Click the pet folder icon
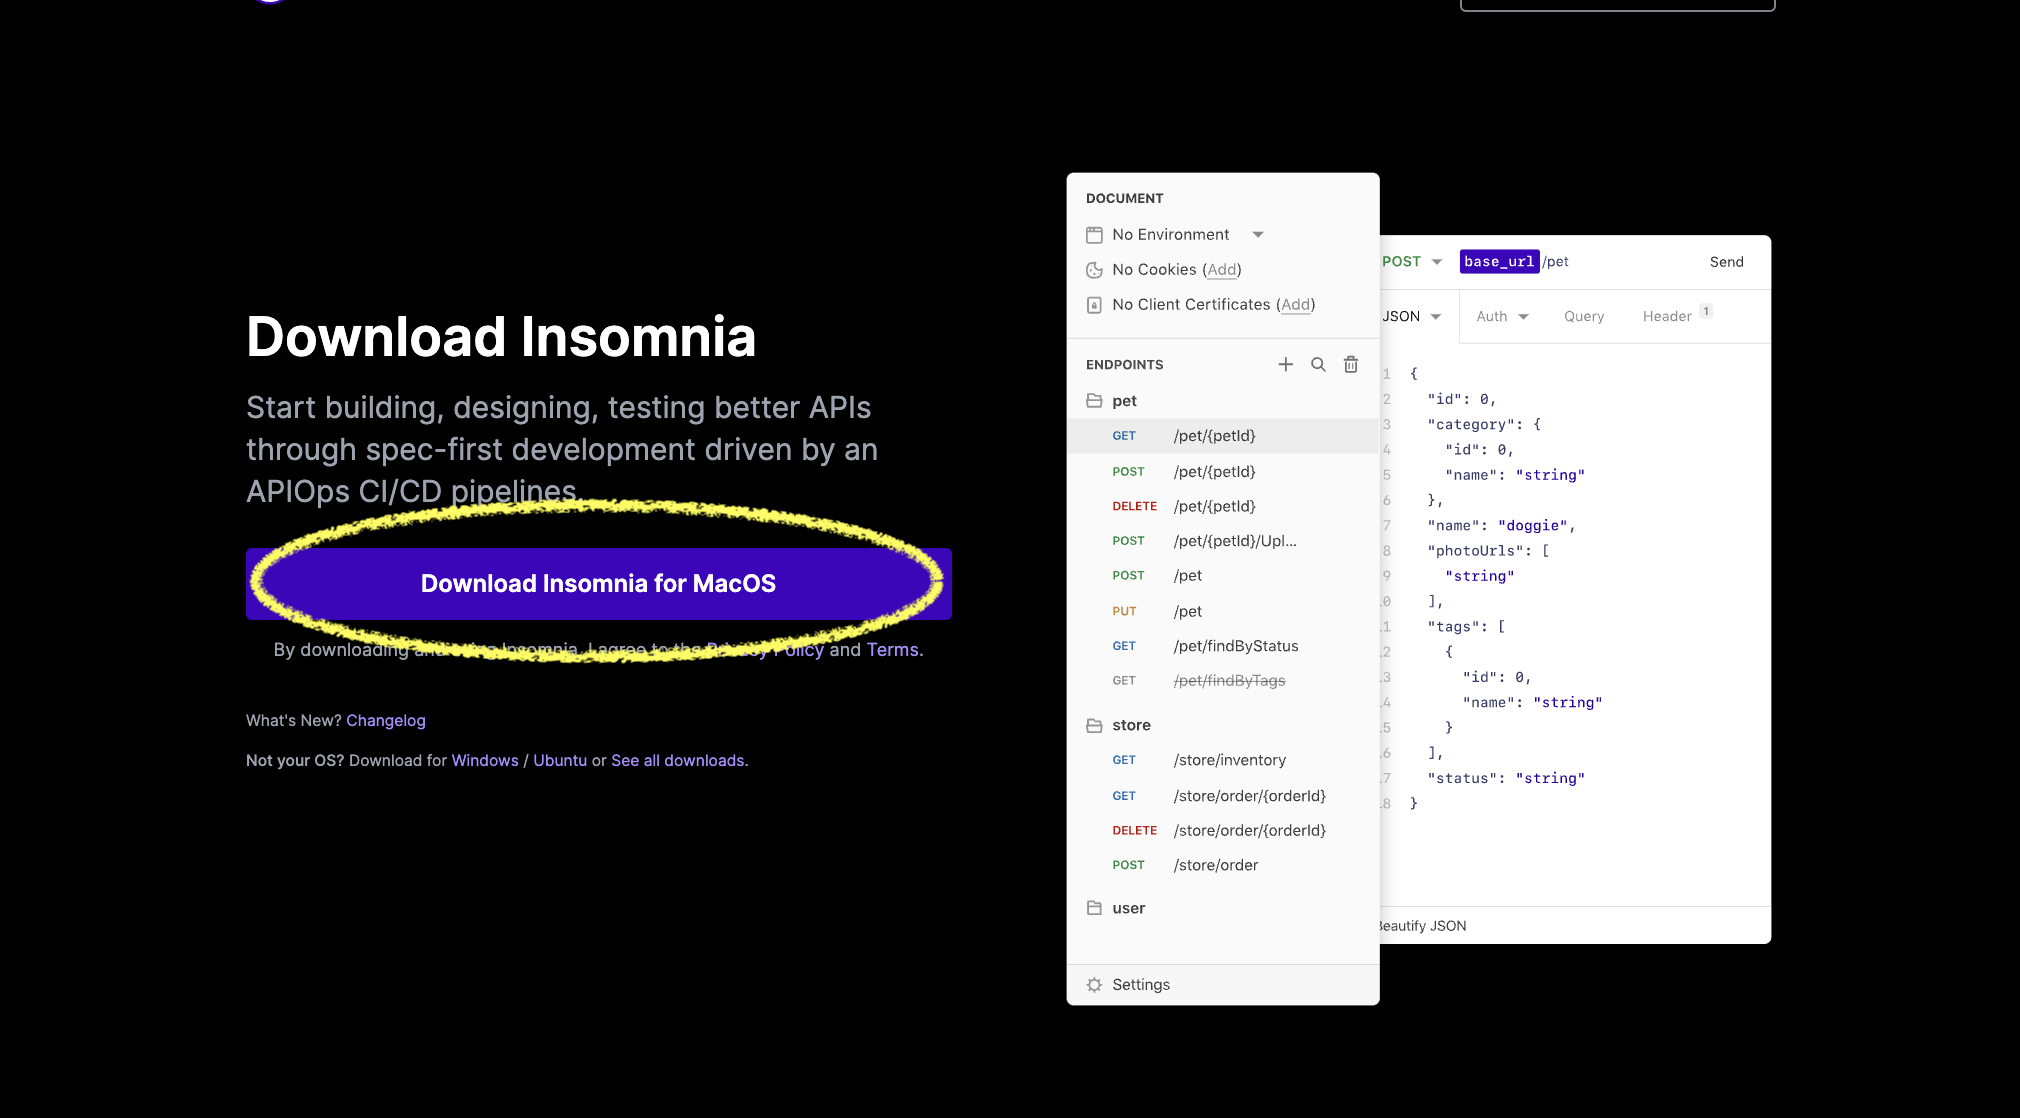Image resolution: width=2020 pixels, height=1118 pixels. (1094, 400)
